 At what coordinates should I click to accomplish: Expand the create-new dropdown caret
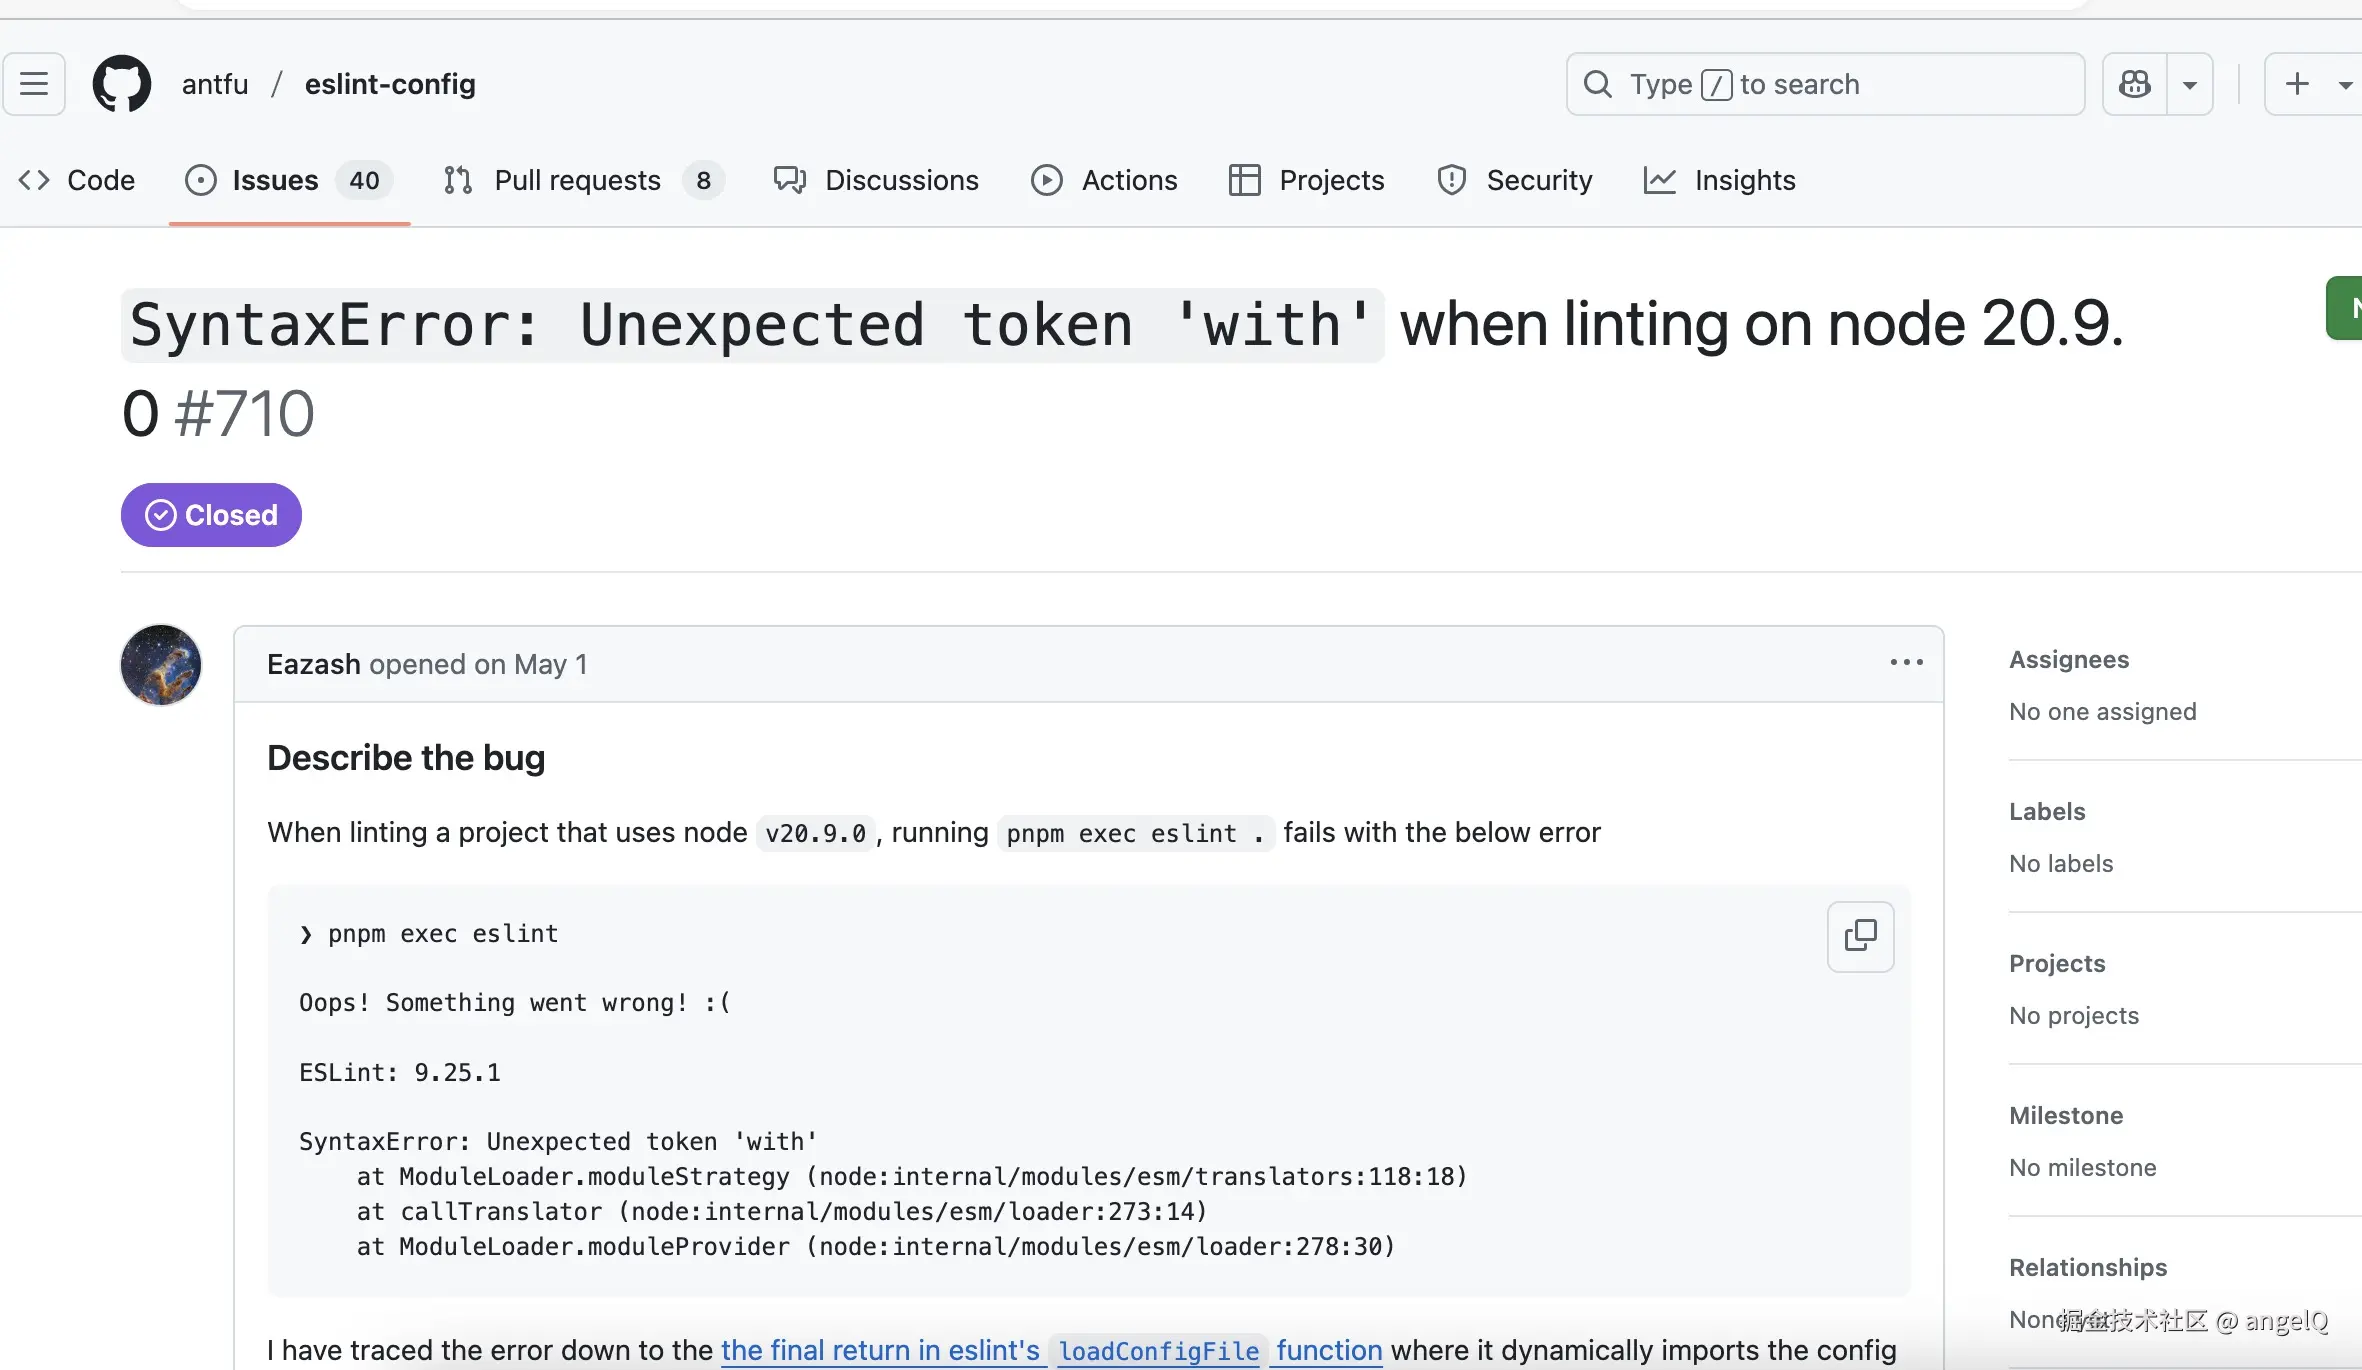pos(2345,84)
